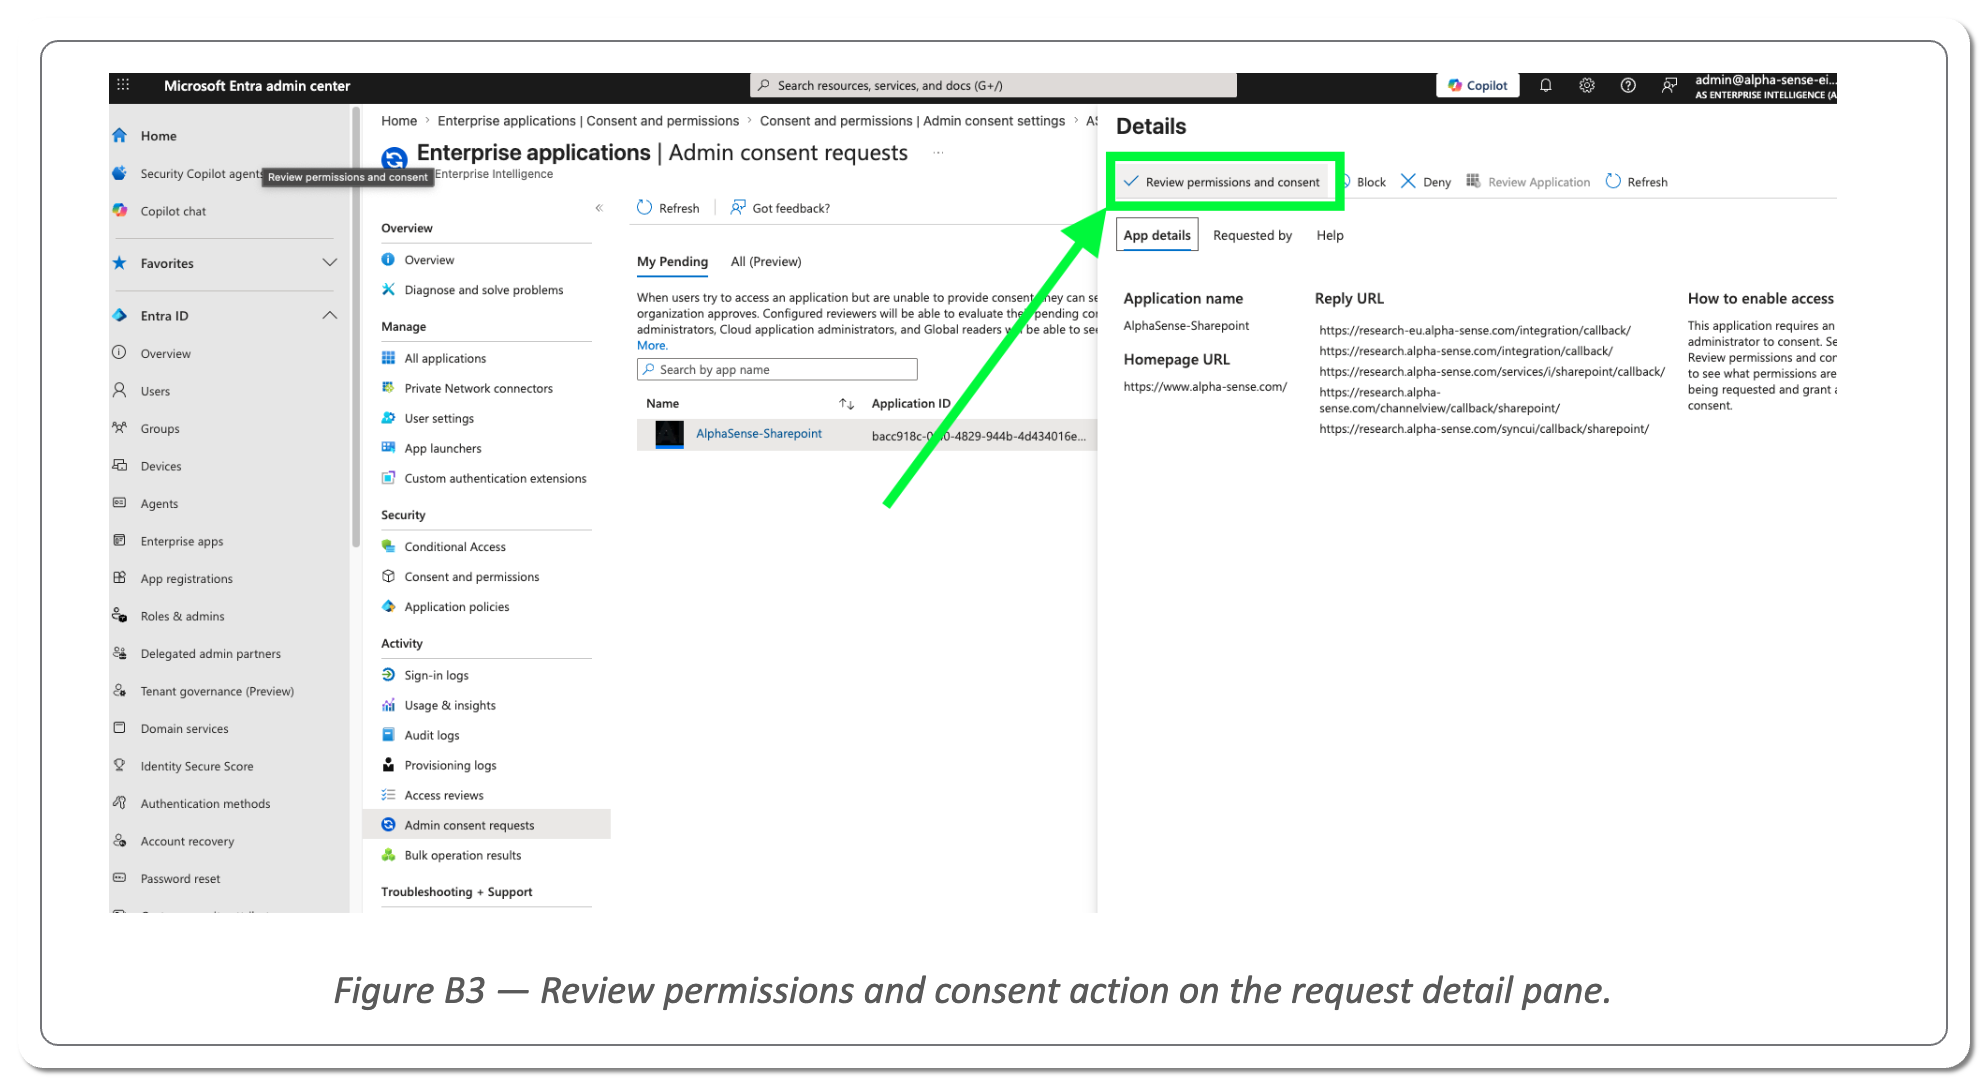Click the Home breadcrumb link
This screenshot has width=1988, height=1086.
tap(399, 121)
